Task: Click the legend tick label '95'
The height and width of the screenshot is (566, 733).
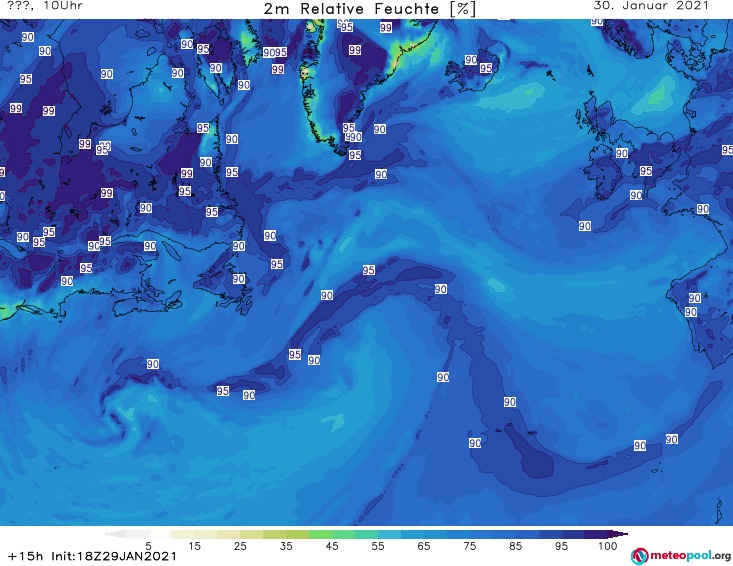Action: (x=561, y=546)
